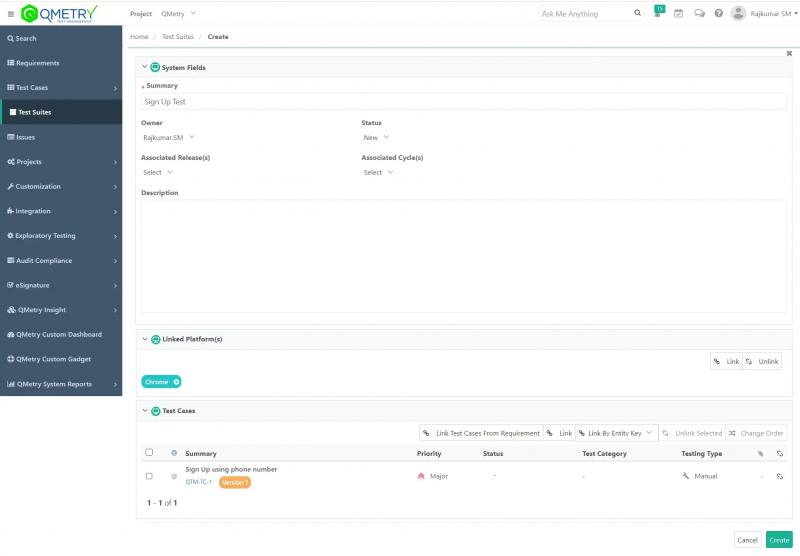Click the gear icon in table header

[174, 453]
